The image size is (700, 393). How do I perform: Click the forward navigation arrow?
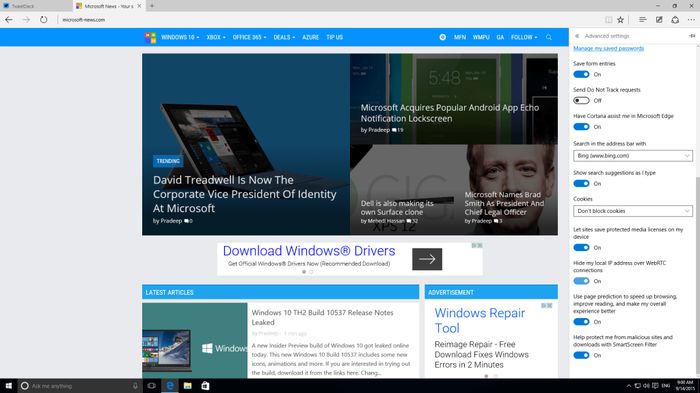click(26, 20)
